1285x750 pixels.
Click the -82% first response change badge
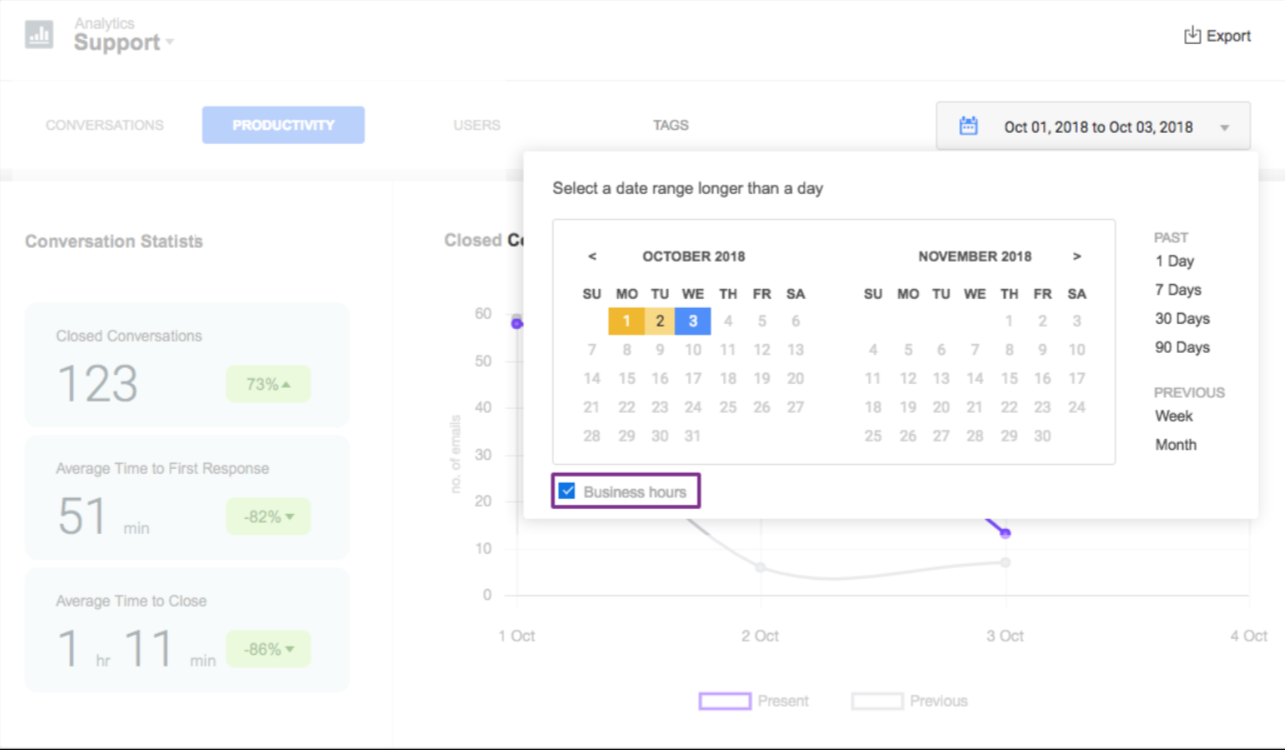point(268,517)
